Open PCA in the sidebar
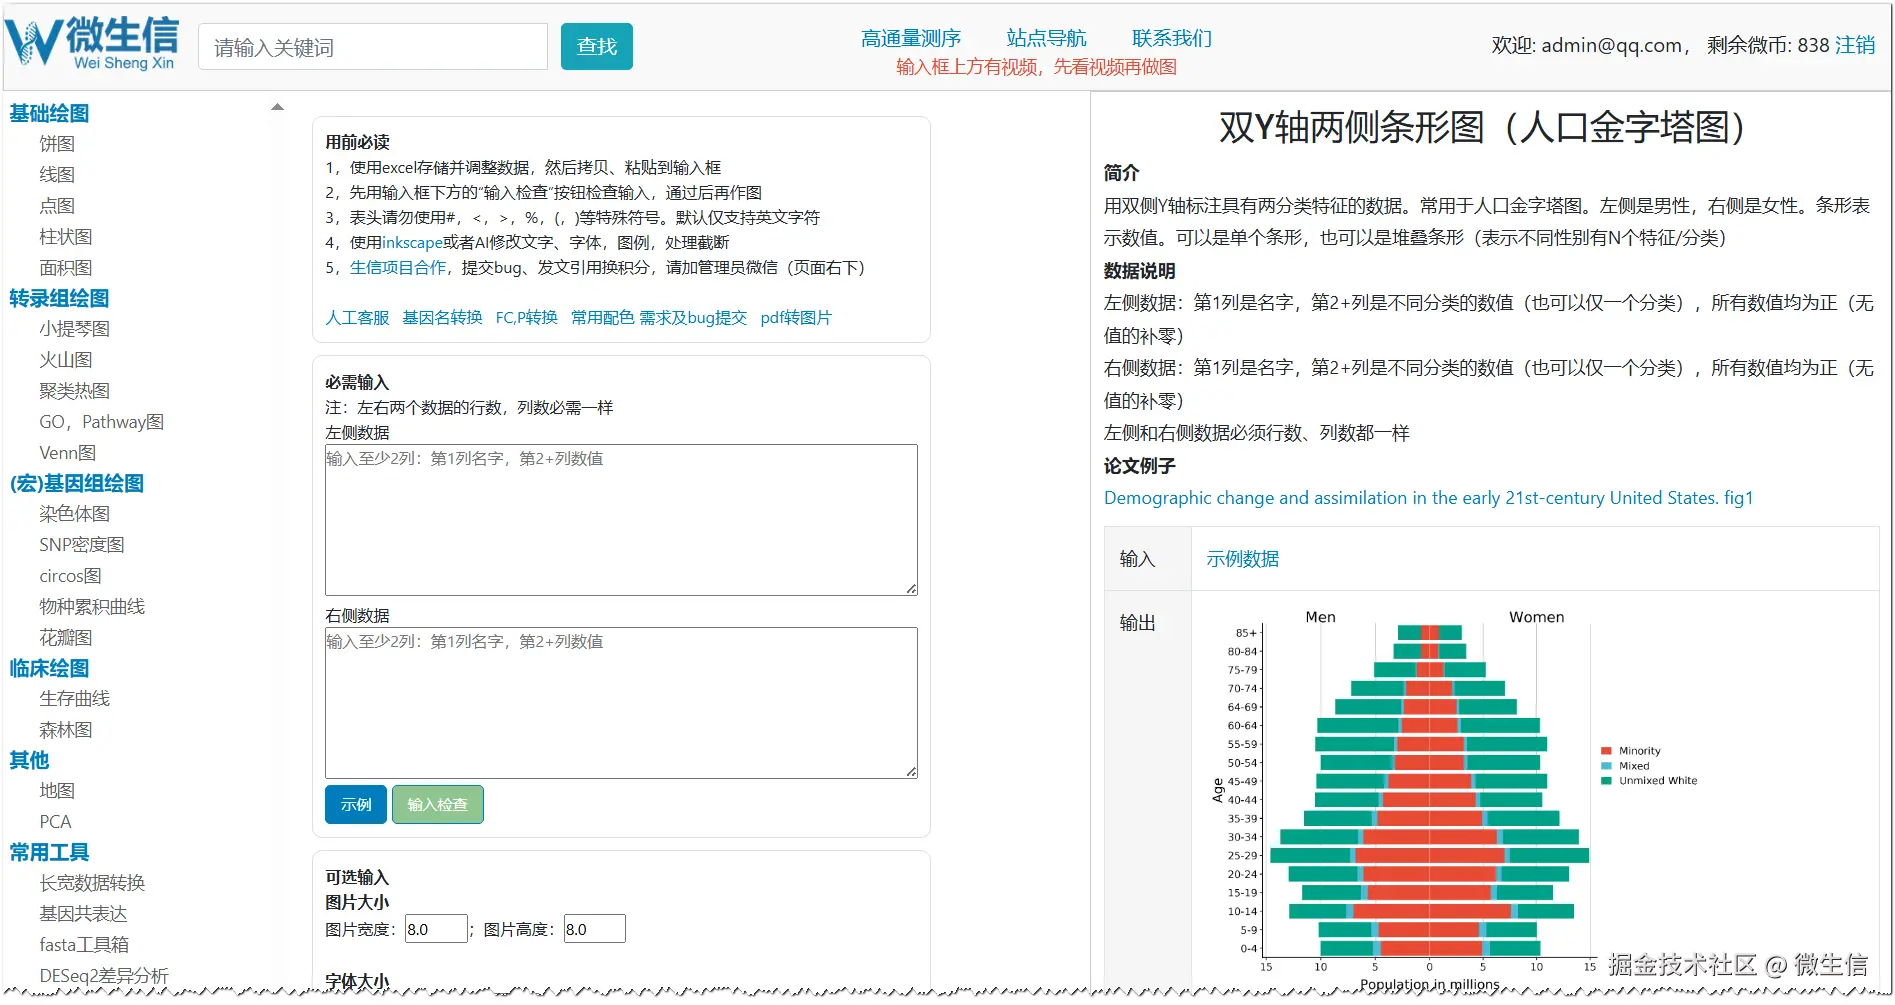 (x=55, y=822)
